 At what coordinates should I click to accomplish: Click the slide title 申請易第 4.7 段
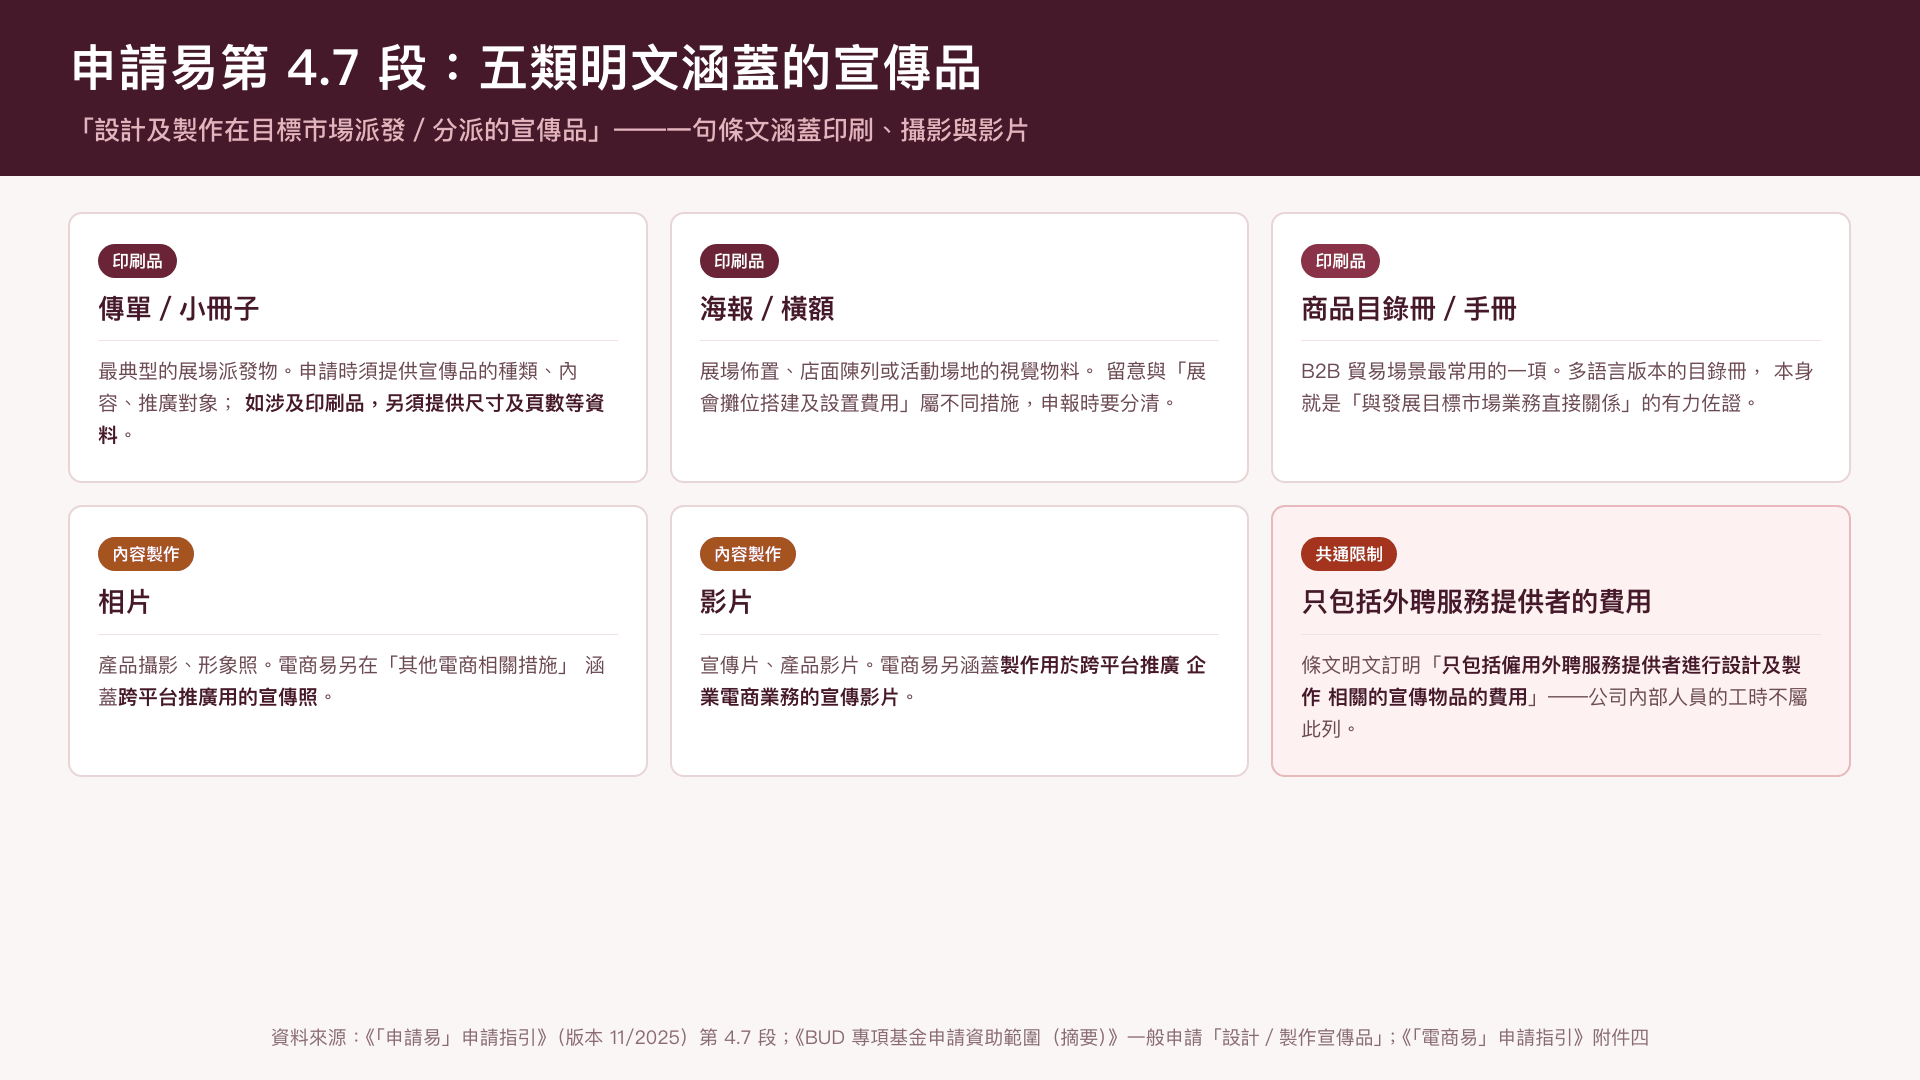[x=526, y=68]
